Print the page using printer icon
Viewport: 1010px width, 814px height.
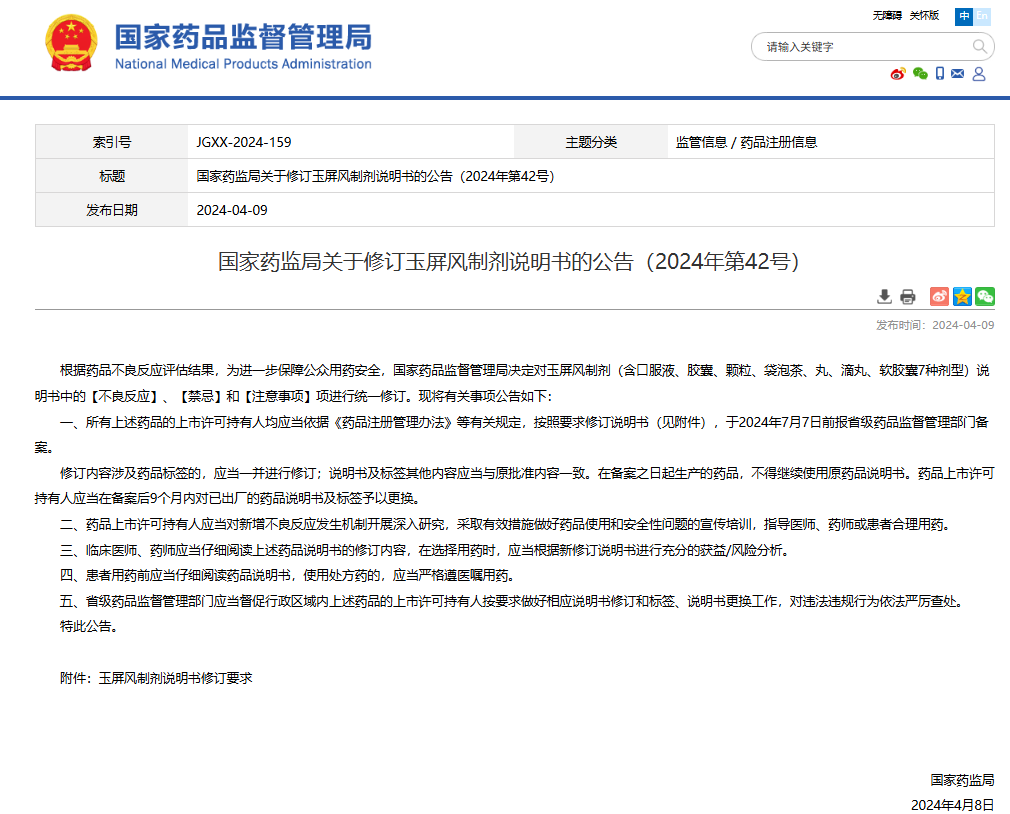click(x=908, y=296)
